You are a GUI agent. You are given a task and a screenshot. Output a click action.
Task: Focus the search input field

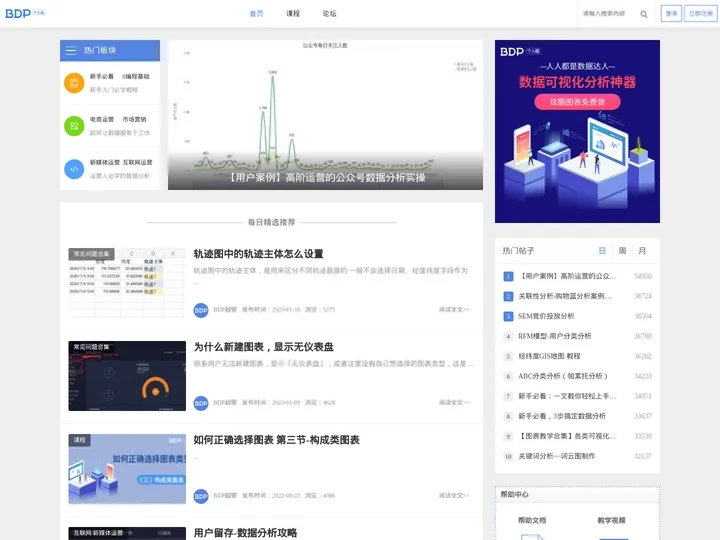click(x=606, y=14)
